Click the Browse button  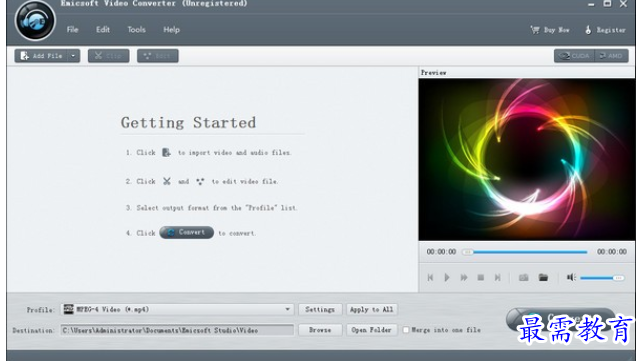(320, 330)
